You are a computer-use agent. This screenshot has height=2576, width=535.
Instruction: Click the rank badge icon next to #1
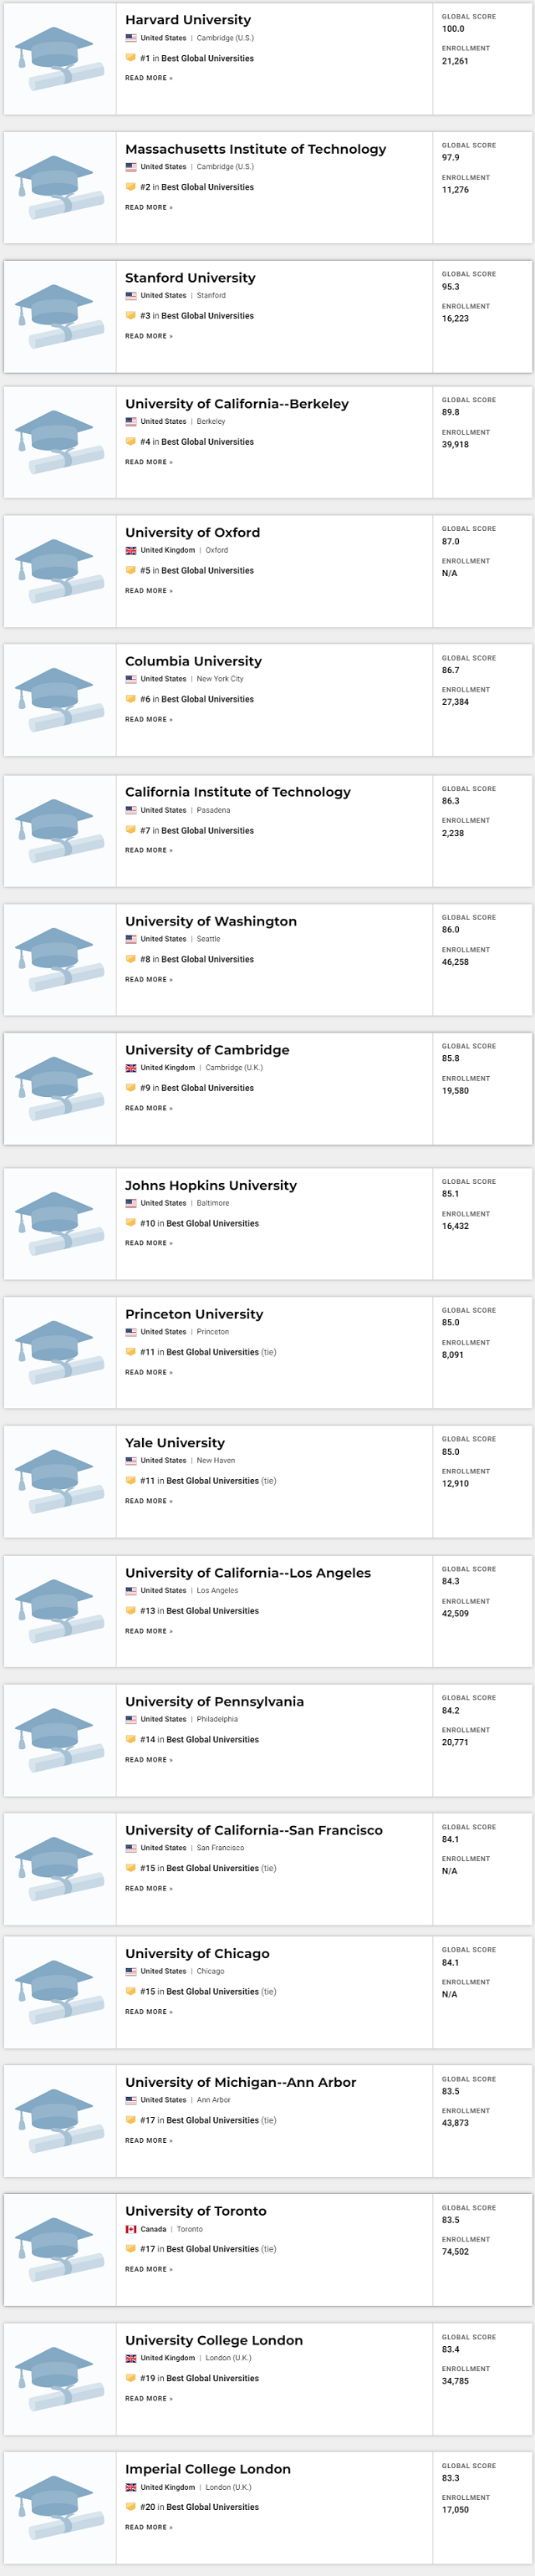(130, 58)
